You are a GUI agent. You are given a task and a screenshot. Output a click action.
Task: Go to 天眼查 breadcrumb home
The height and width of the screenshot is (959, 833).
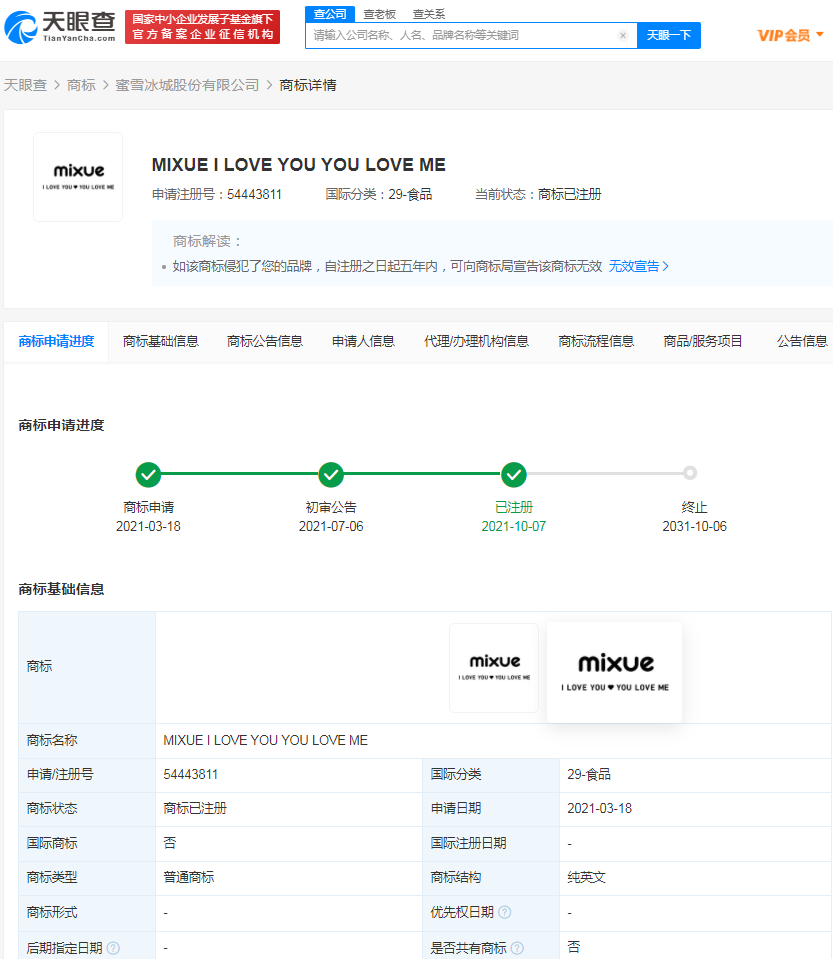point(26,85)
